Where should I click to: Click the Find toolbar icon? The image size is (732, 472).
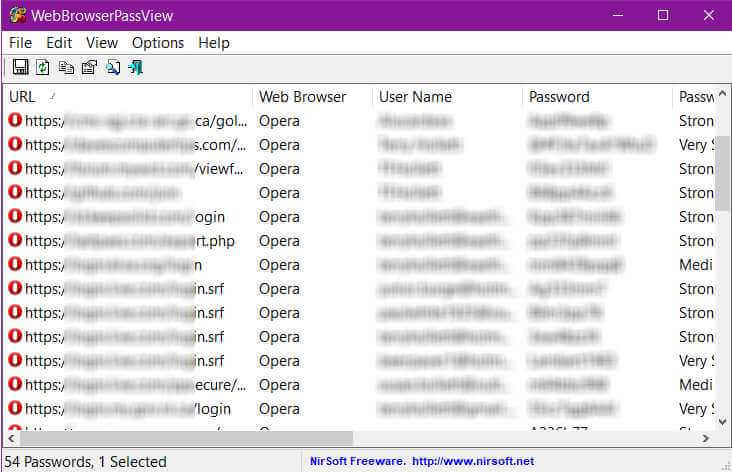pyautogui.click(x=113, y=68)
